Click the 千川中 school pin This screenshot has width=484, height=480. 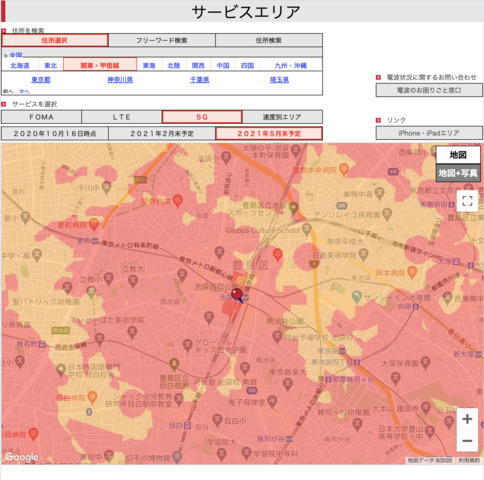[x=107, y=187]
